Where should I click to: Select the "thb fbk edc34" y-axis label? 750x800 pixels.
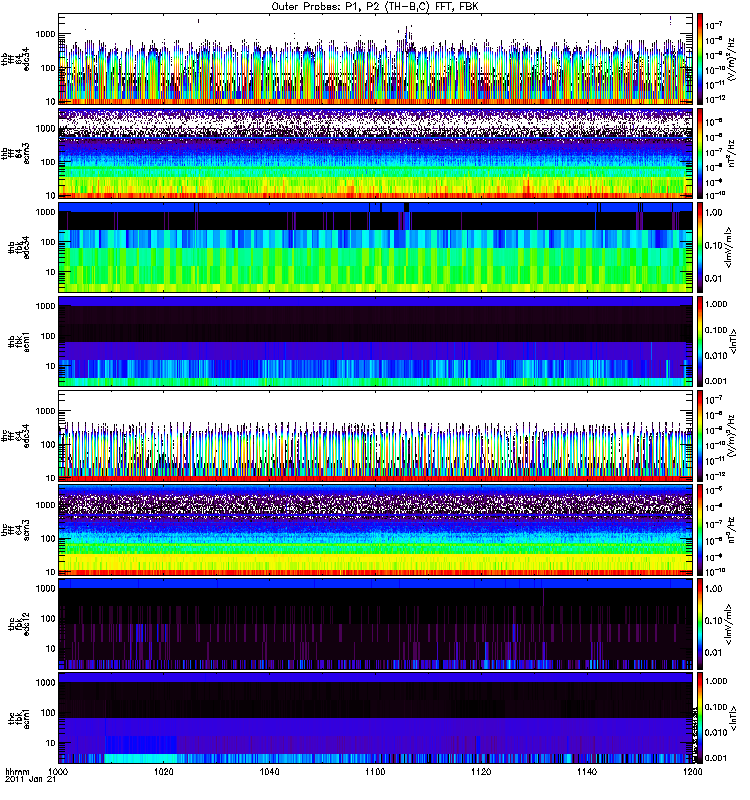(x=19, y=247)
